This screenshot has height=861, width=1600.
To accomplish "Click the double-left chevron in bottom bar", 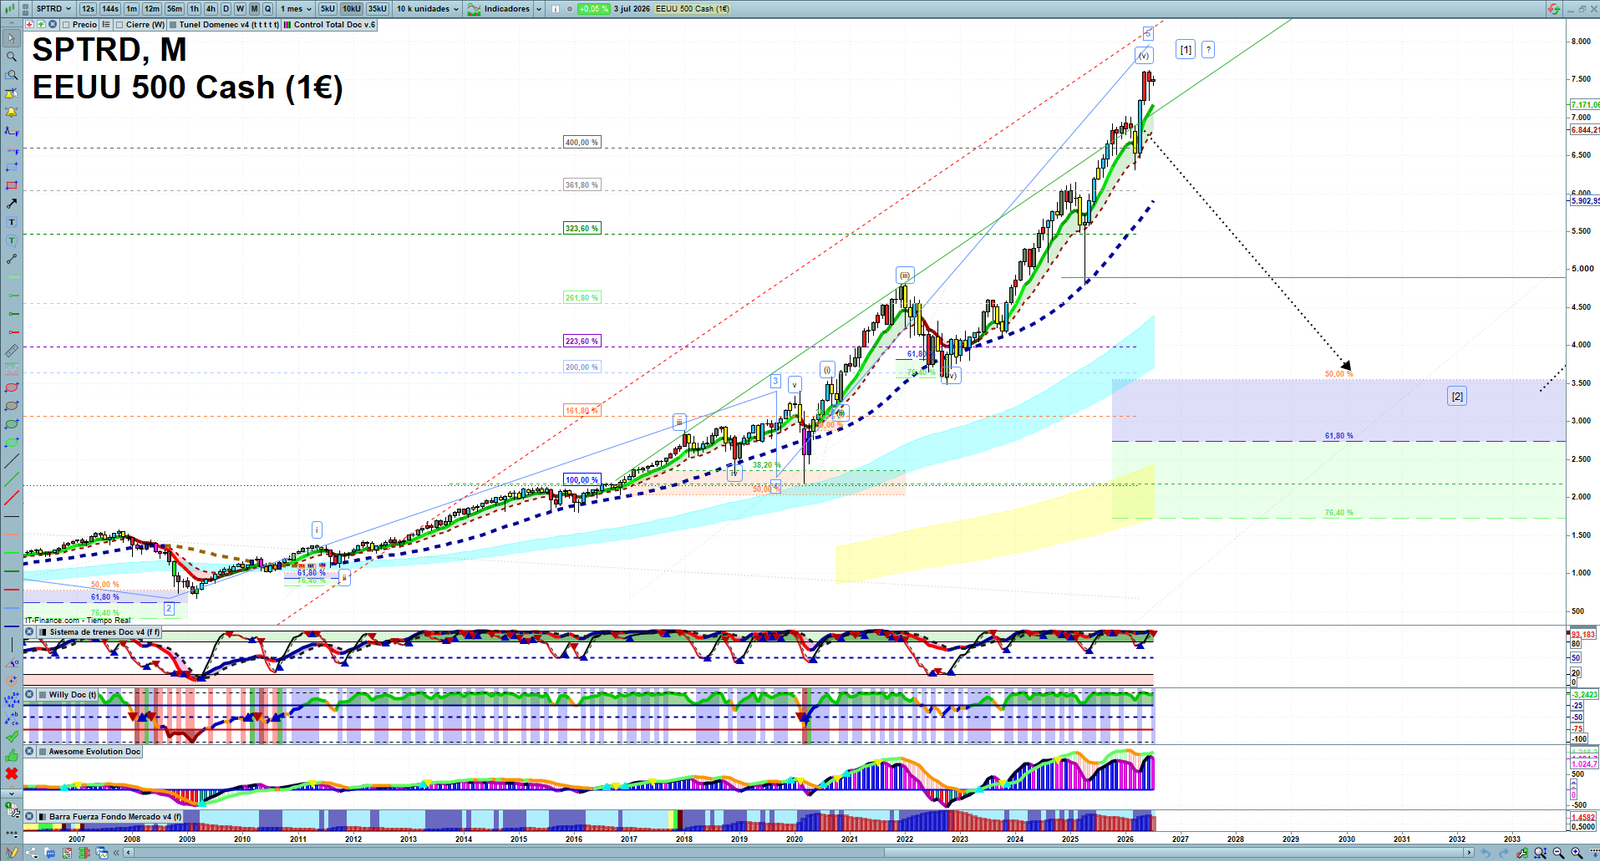I will pyautogui.click(x=117, y=853).
